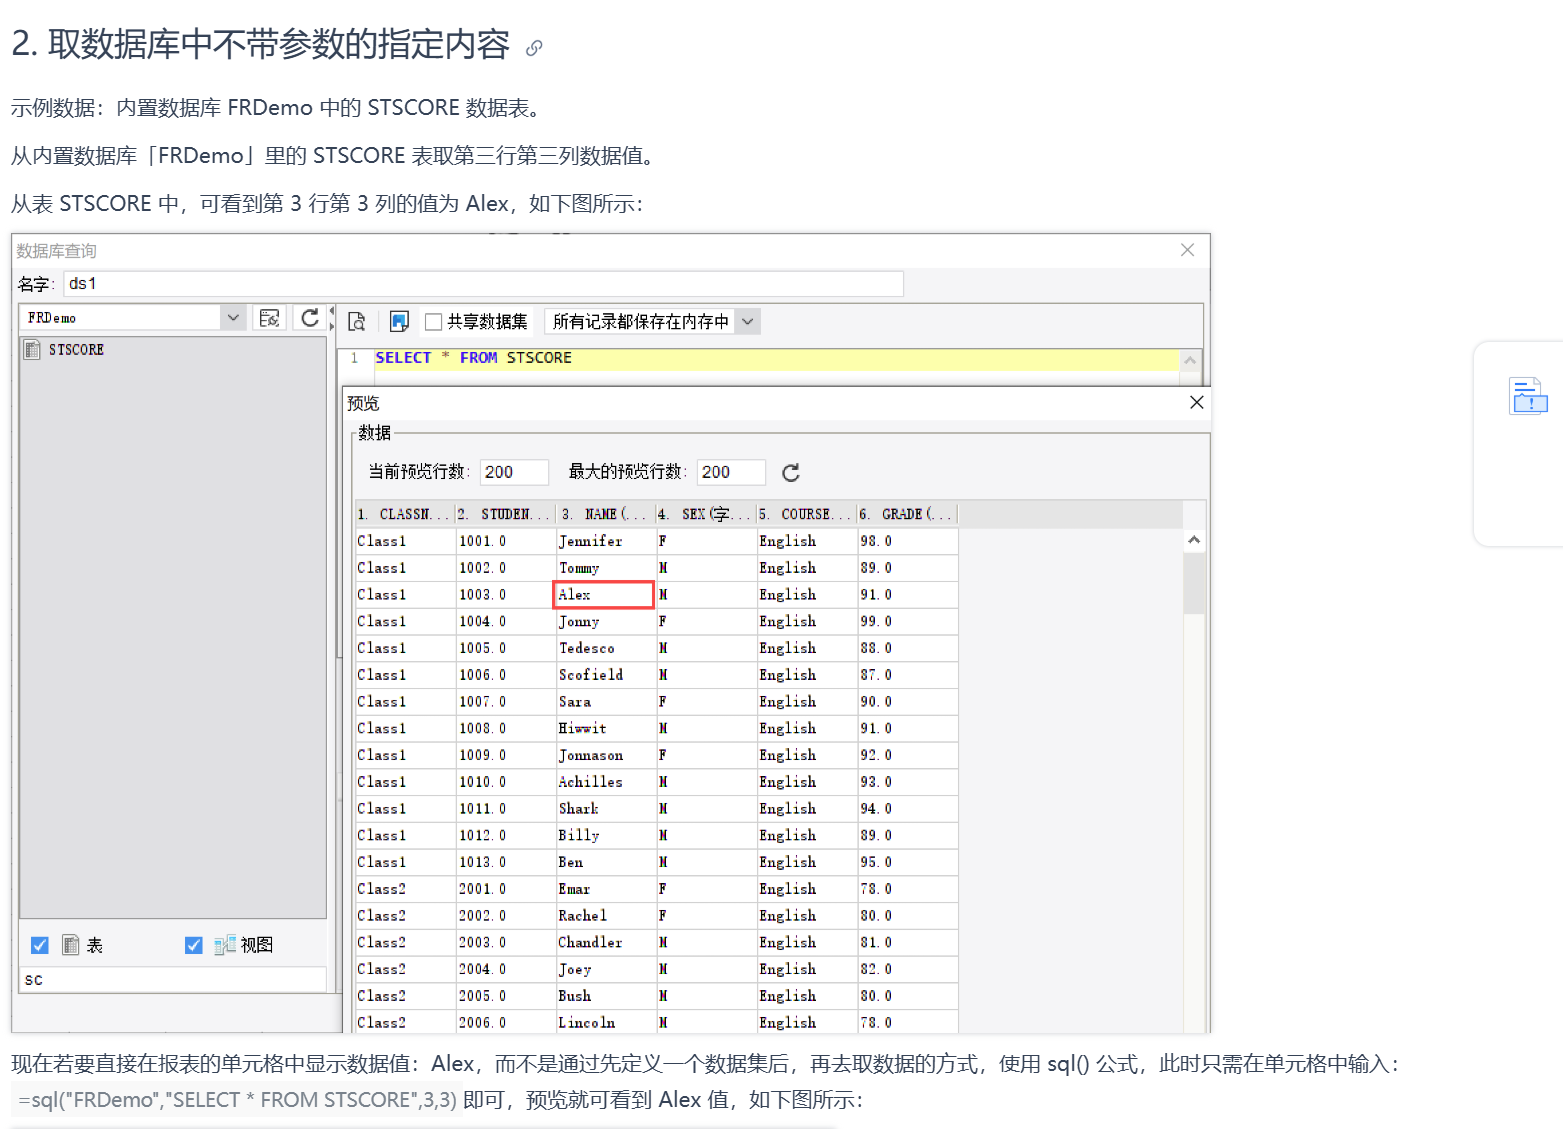This screenshot has width=1563, height=1129.
Task: Click the database connection edit icon next to FRDemo
Action: pyautogui.click(x=269, y=318)
